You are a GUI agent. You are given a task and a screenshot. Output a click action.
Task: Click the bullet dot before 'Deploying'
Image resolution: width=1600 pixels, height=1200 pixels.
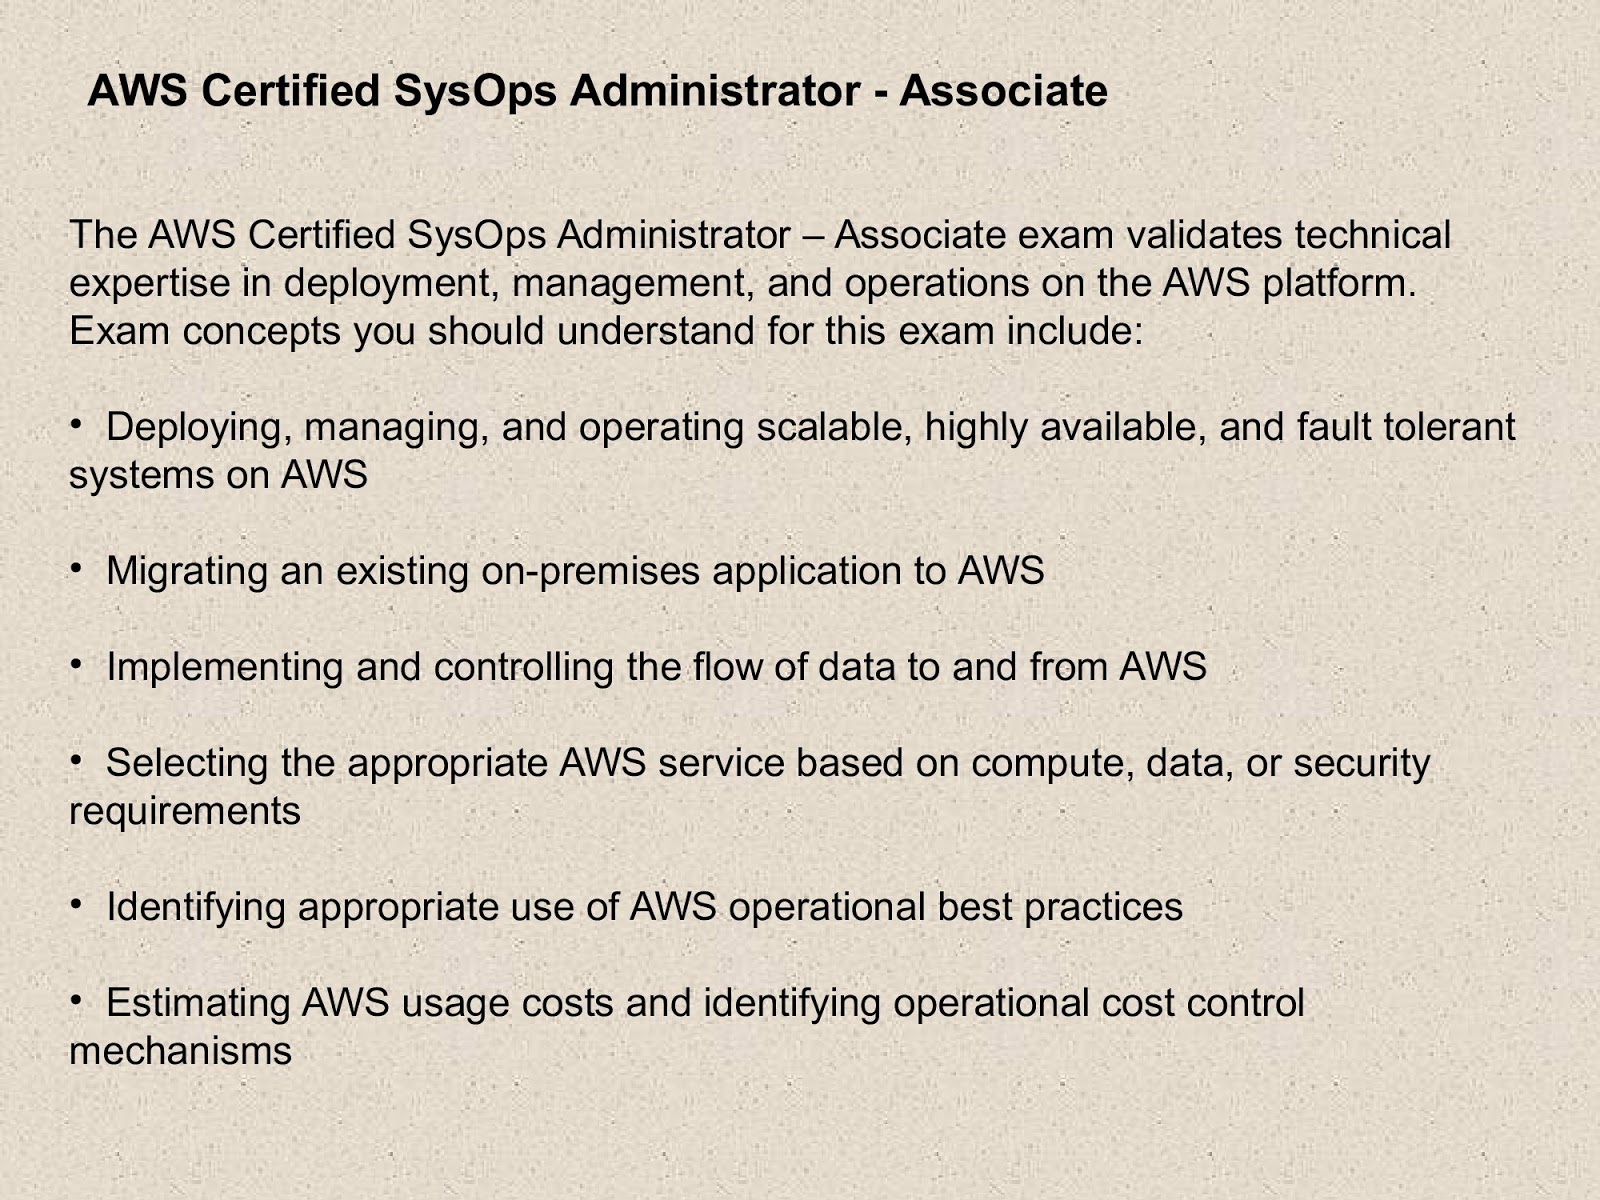(75, 424)
